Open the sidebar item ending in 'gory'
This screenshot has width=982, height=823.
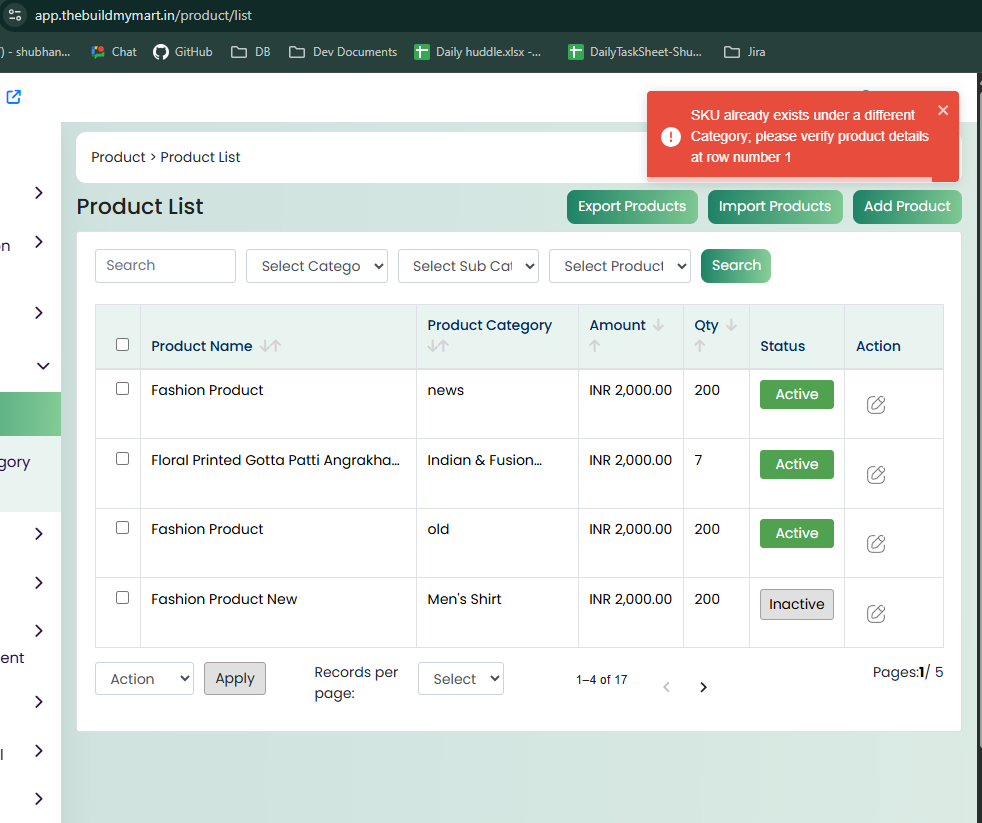[x=15, y=463]
